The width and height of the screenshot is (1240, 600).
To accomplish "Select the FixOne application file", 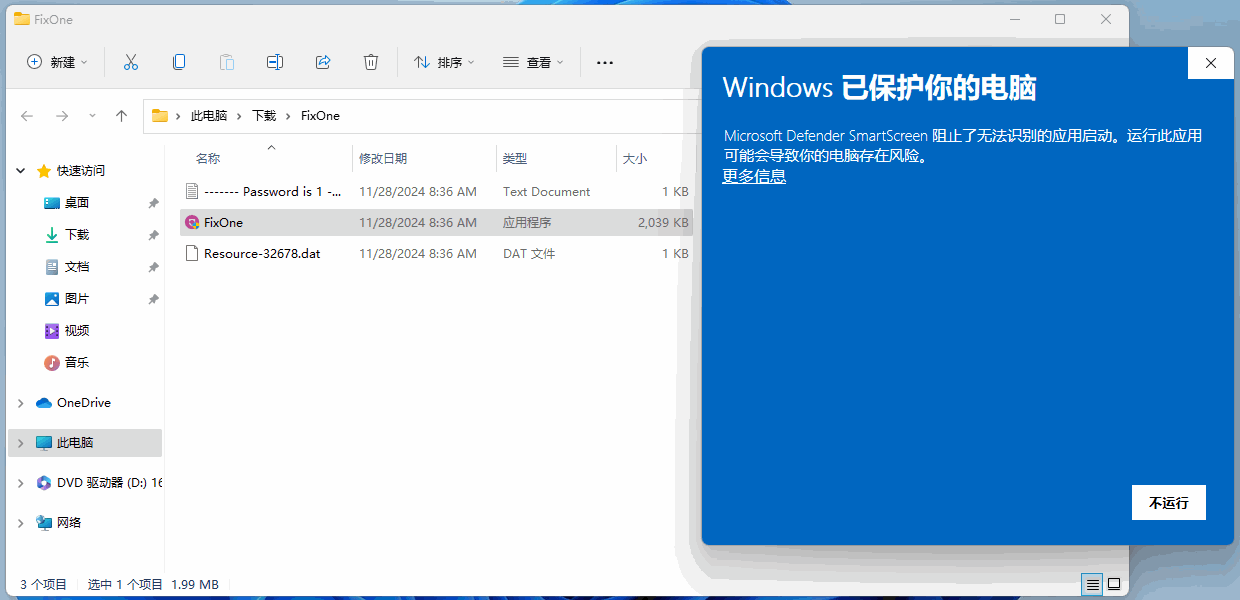I will pos(436,222).
